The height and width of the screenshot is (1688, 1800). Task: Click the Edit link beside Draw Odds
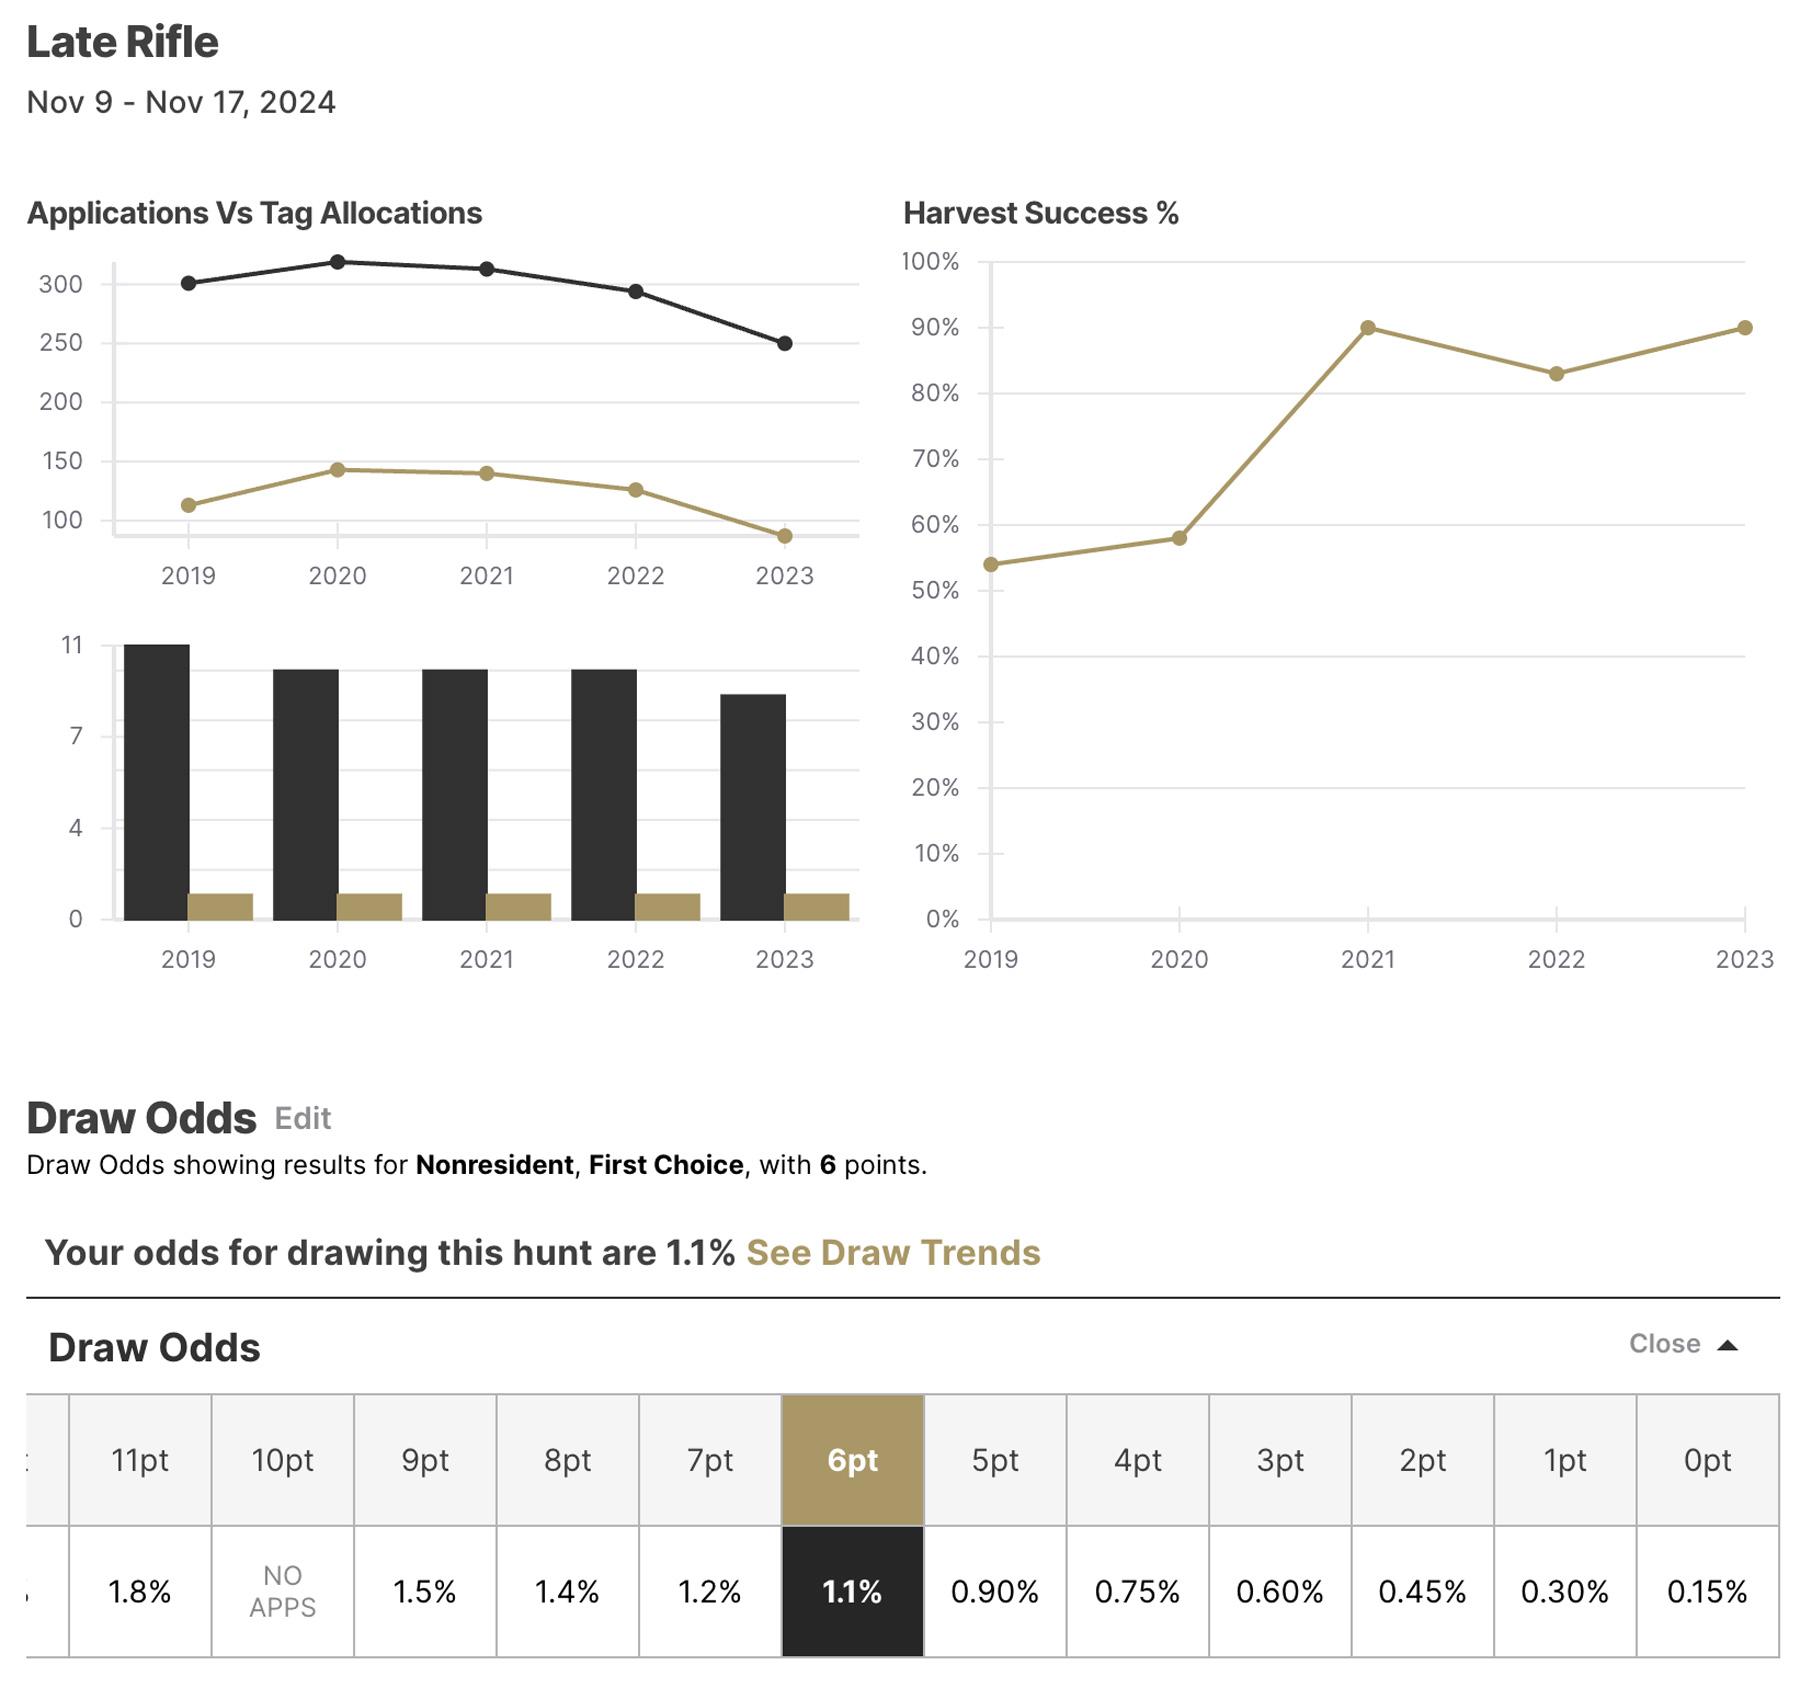point(303,1118)
